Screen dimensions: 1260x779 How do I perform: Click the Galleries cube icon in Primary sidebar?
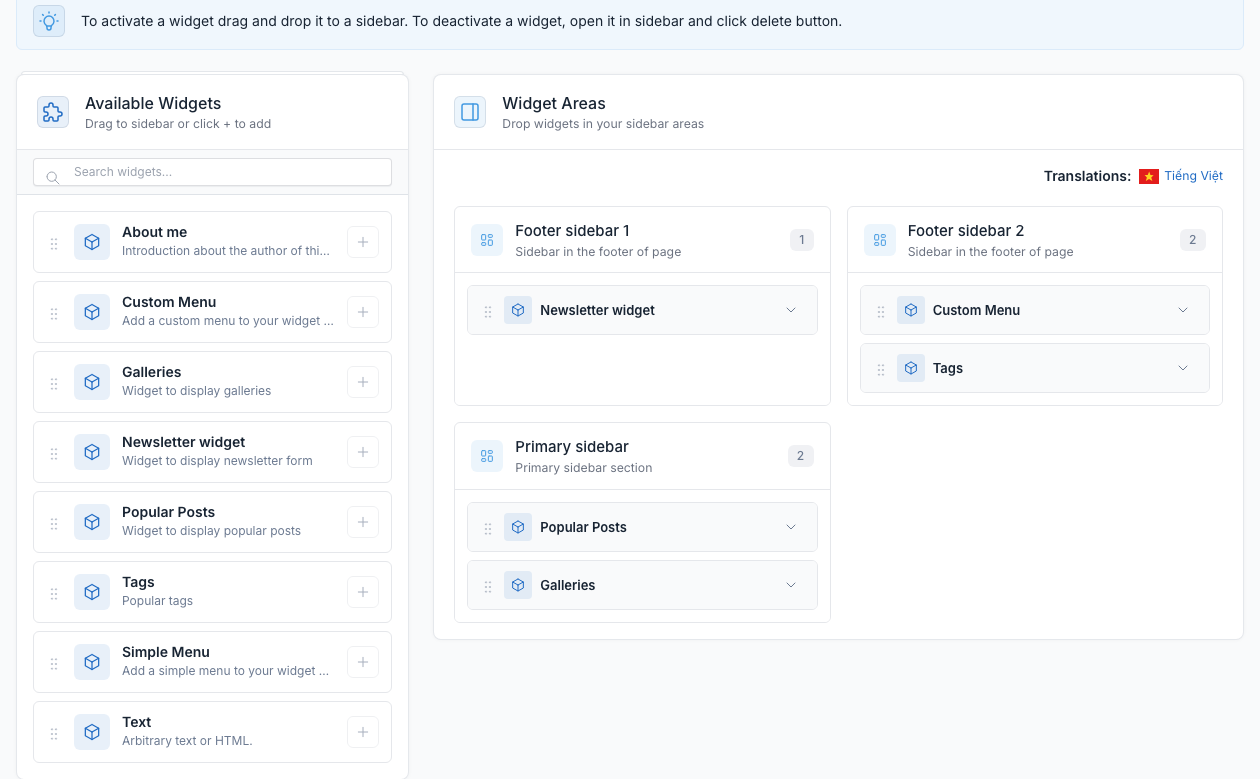click(x=518, y=585)
